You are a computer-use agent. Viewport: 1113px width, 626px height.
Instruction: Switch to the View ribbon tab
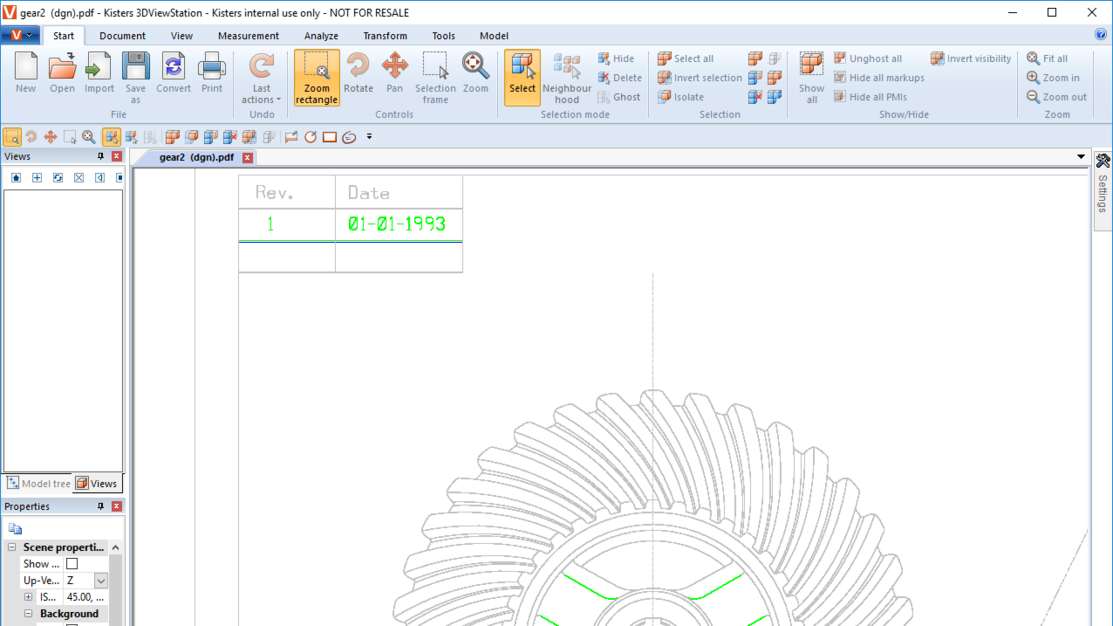(x=182, y=35)
